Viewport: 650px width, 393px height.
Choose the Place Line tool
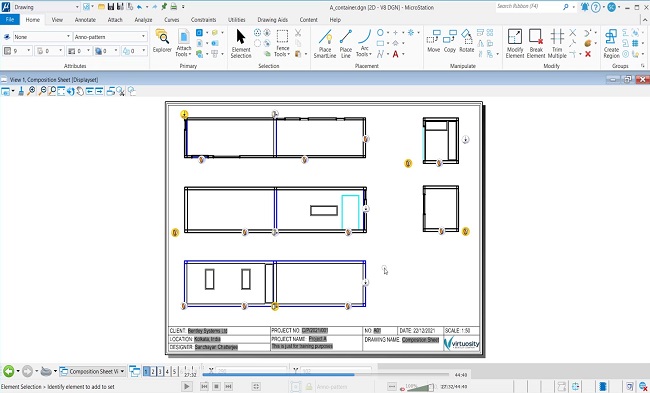(x=345, y=43)
